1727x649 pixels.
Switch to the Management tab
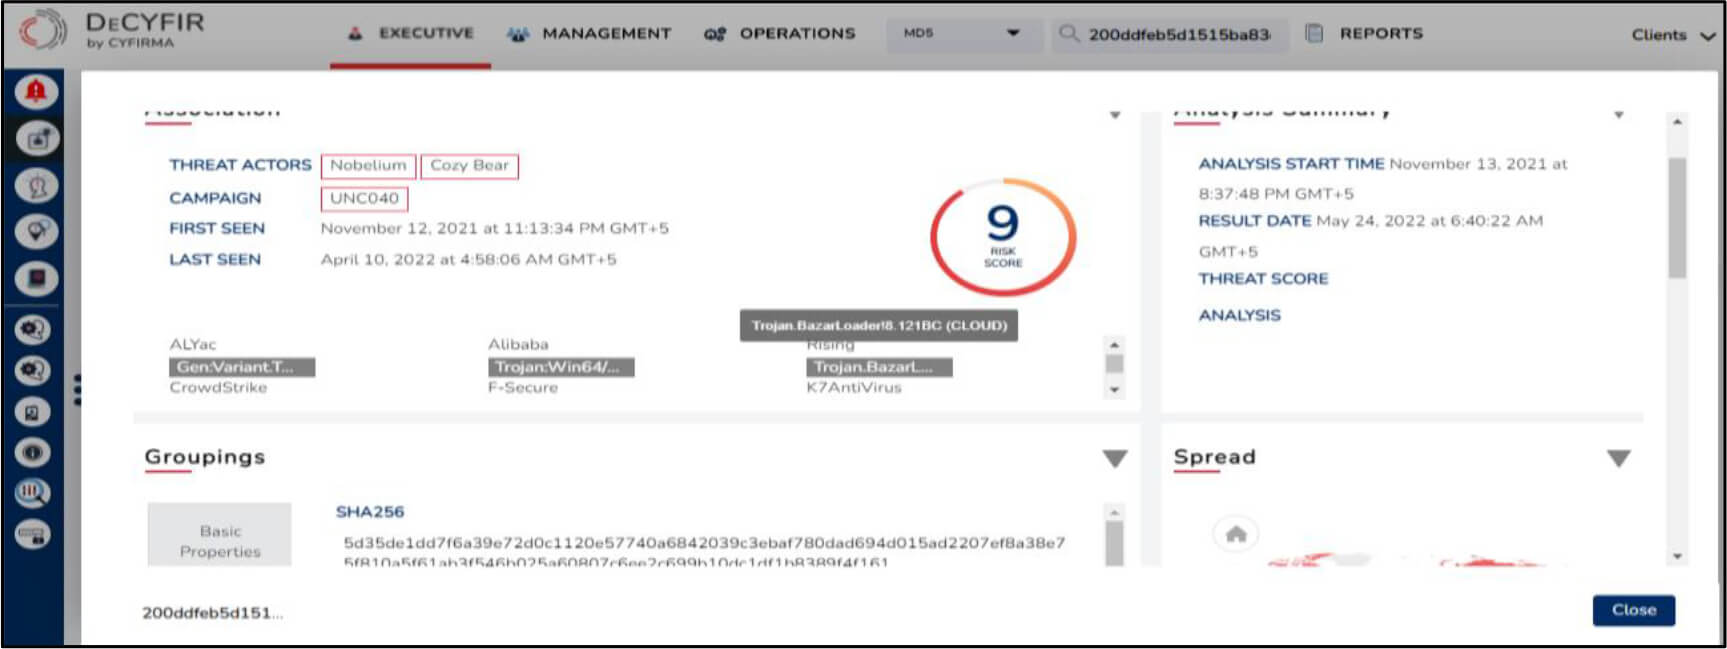[589, 33]
